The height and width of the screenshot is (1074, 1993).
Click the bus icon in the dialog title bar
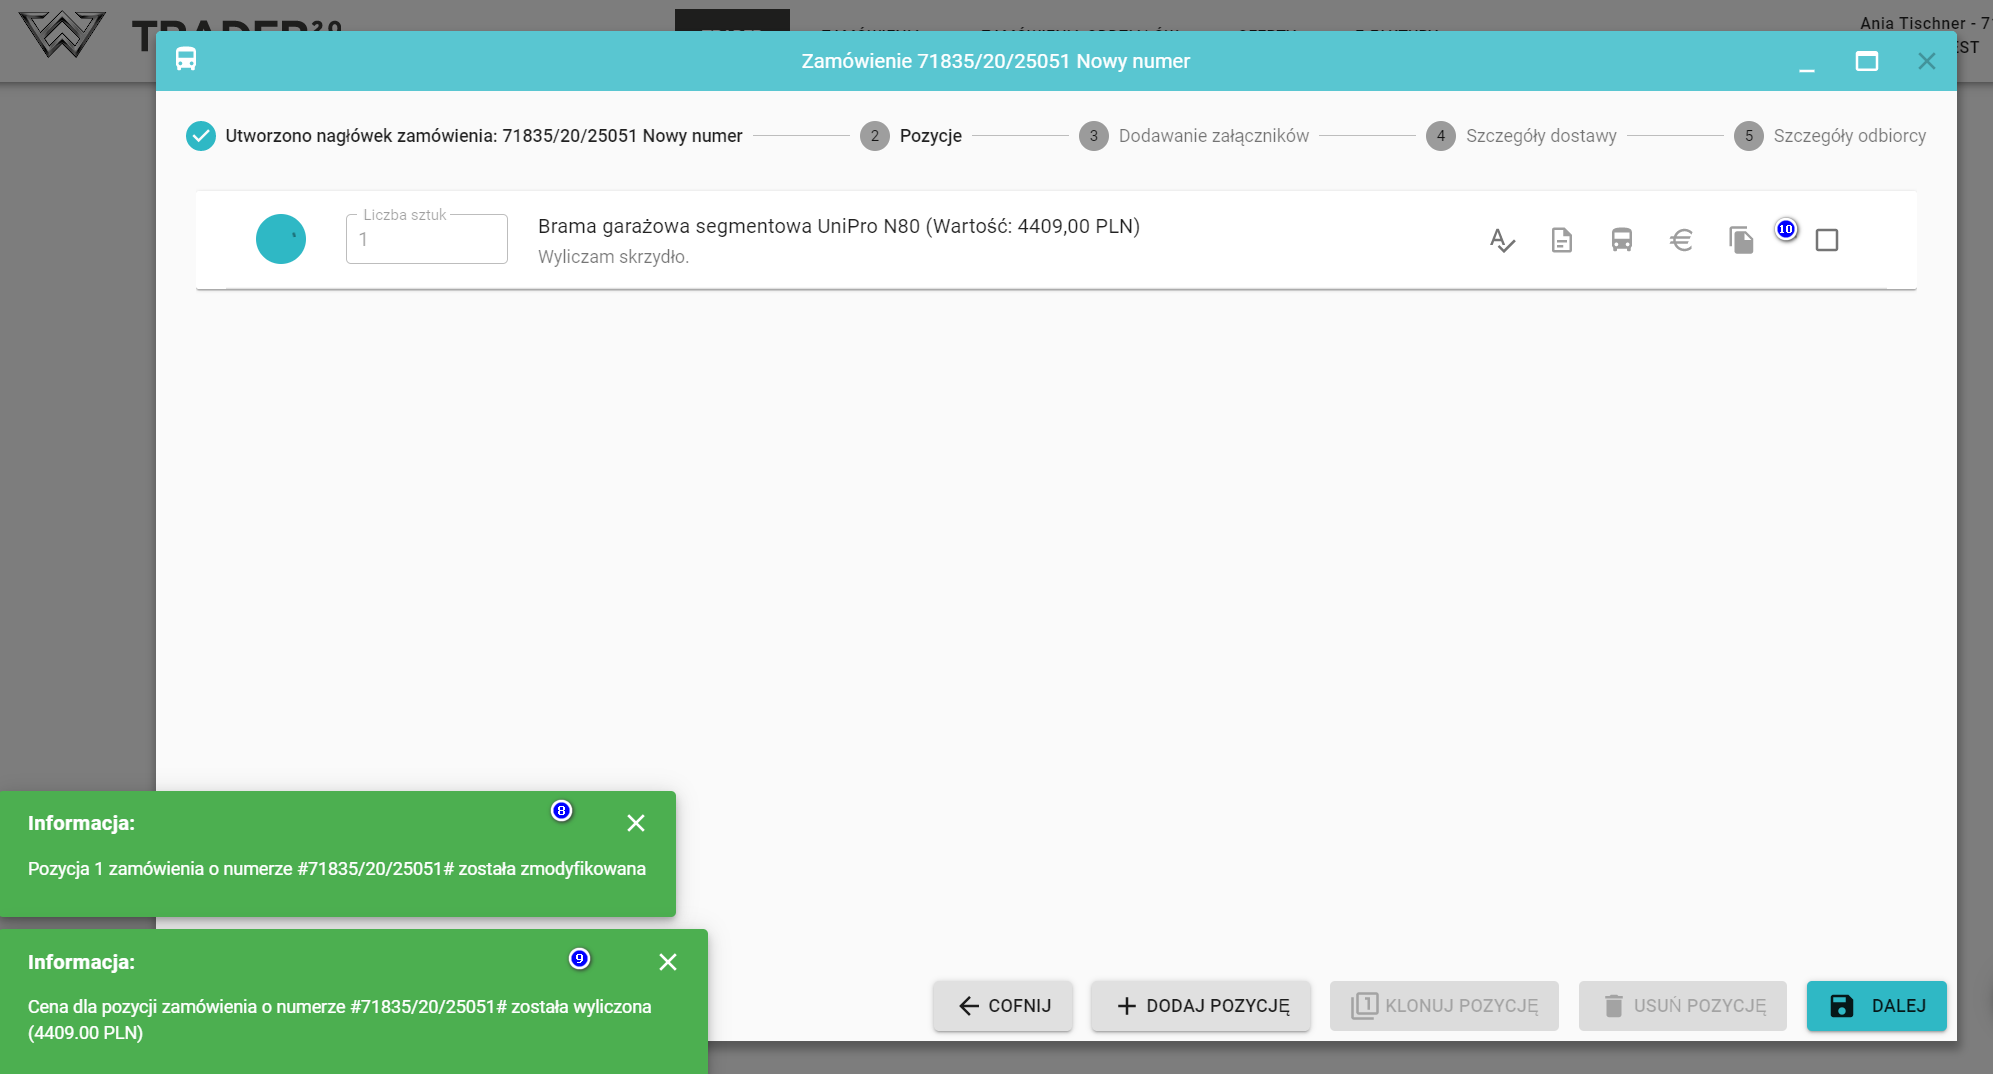[x=186, y=60]
